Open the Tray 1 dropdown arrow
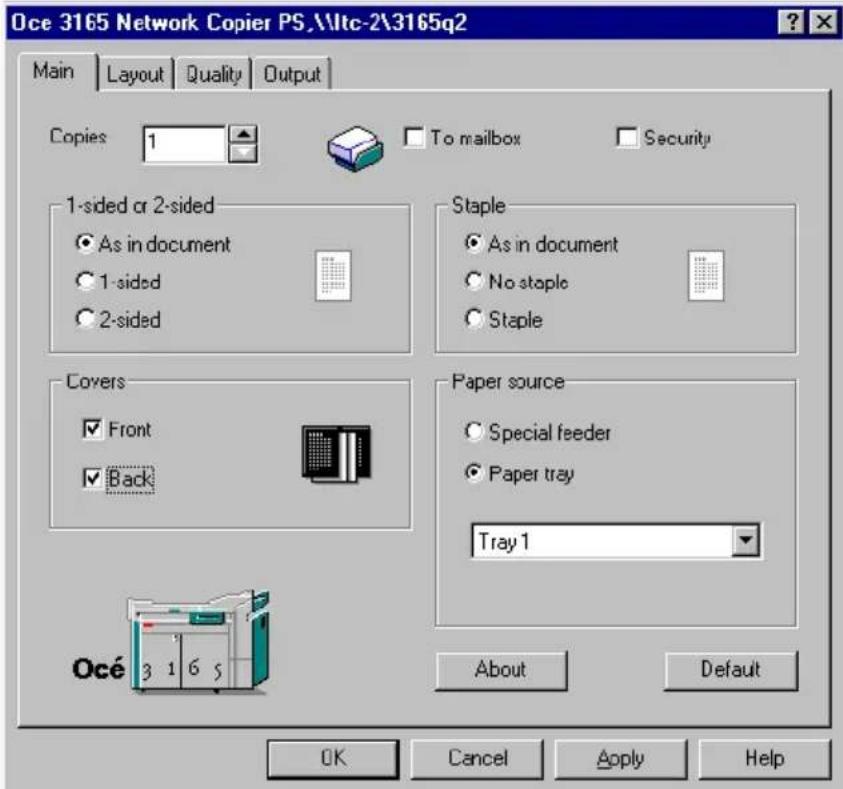Image resolution: width=843 pixels, height=789 pixels. (x=746, y=540)
